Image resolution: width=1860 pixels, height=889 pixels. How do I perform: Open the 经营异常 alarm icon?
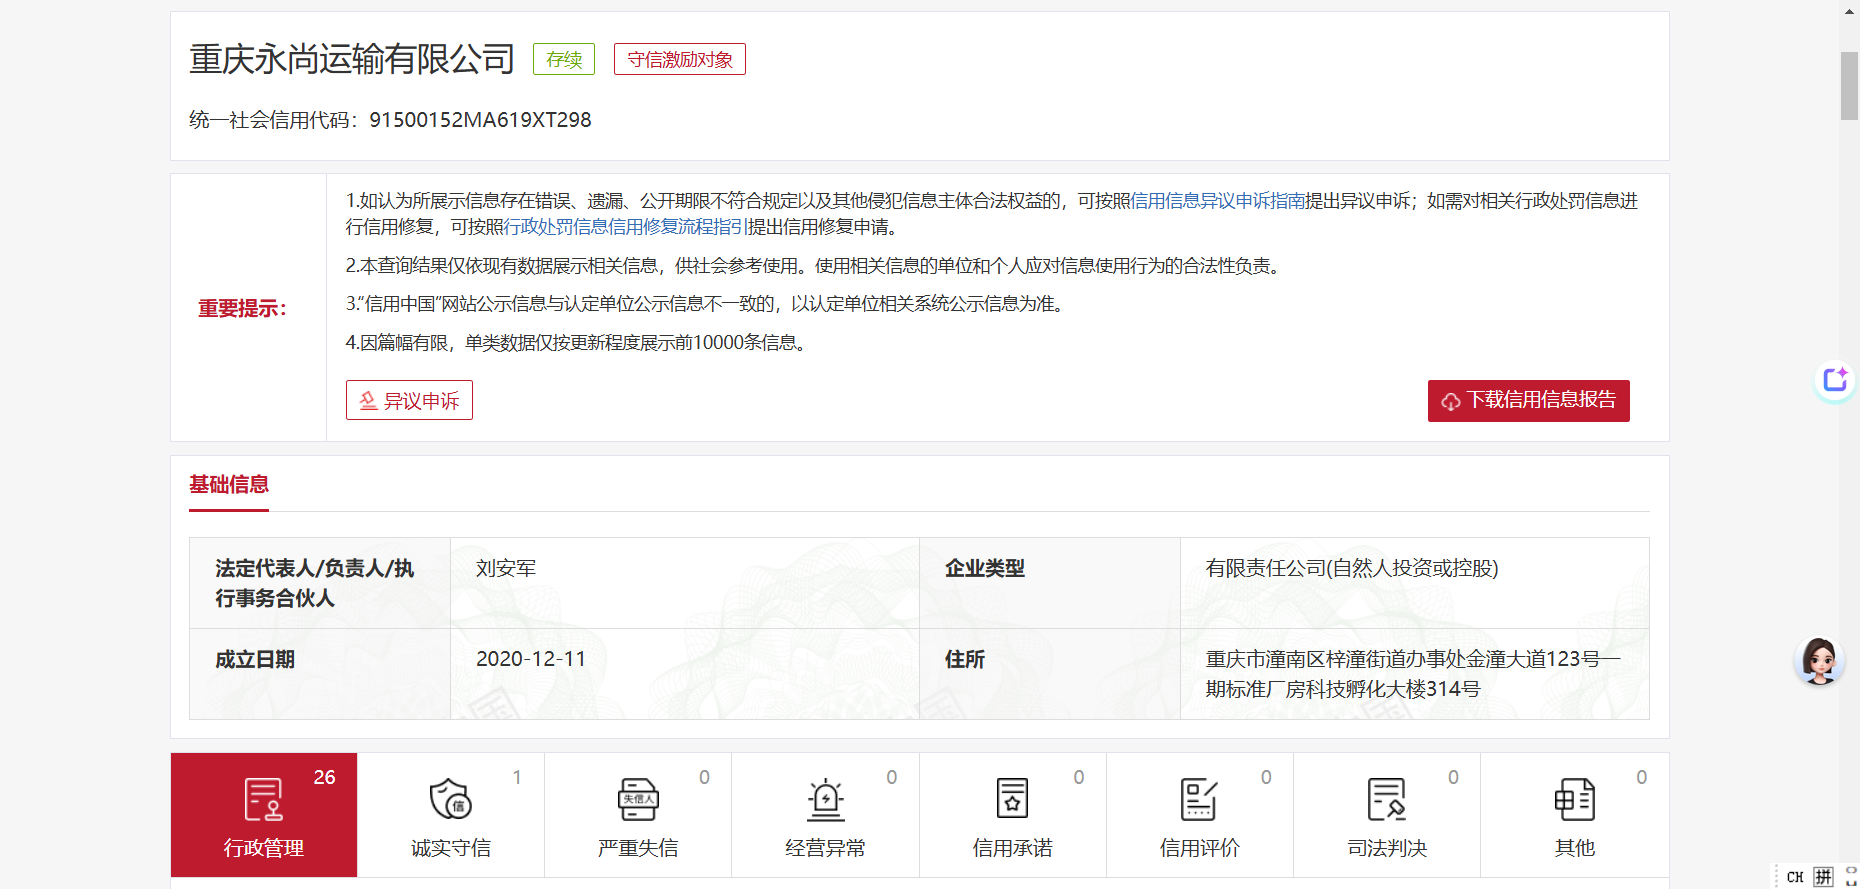click(825, 800)
